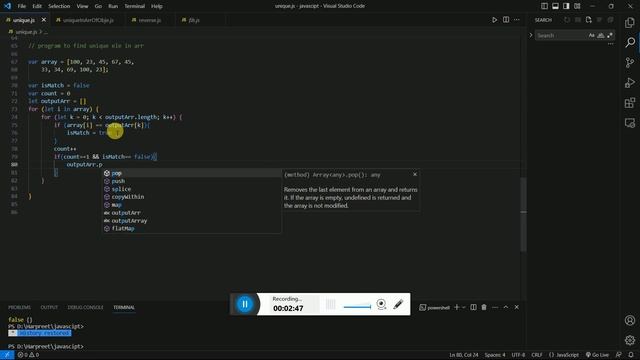640x360 pixels.
Task: Toggle Match Case in search box
Action: (591, 36)
